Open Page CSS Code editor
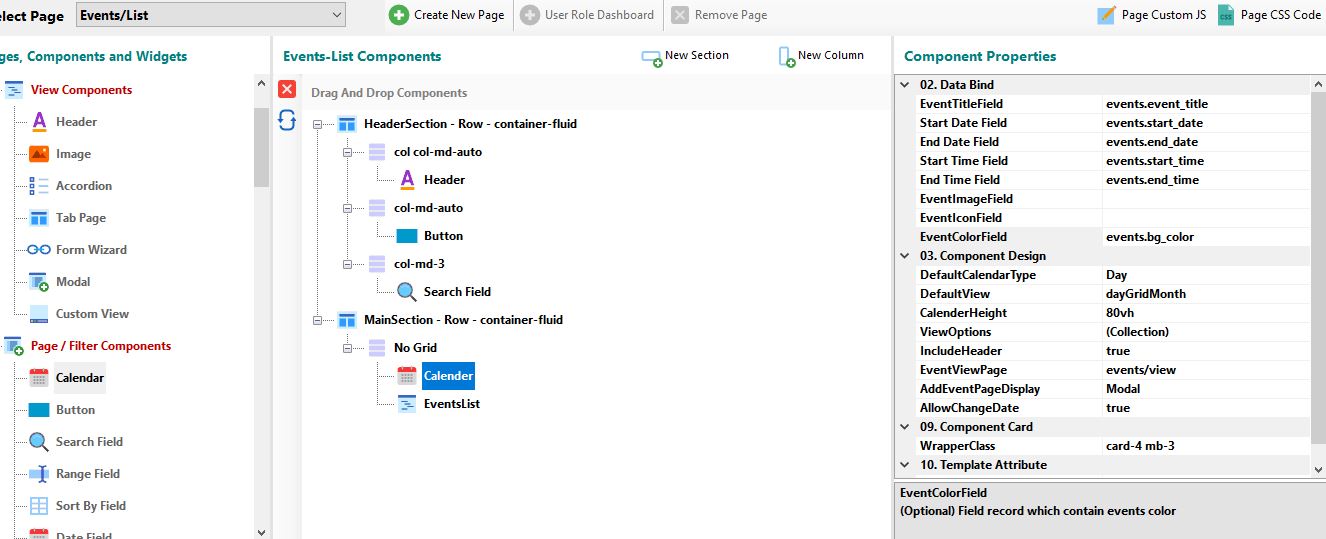Image resolution: width=1326 pixels, height=539 pixels. pyautogui.click(x=1269, y=15)
